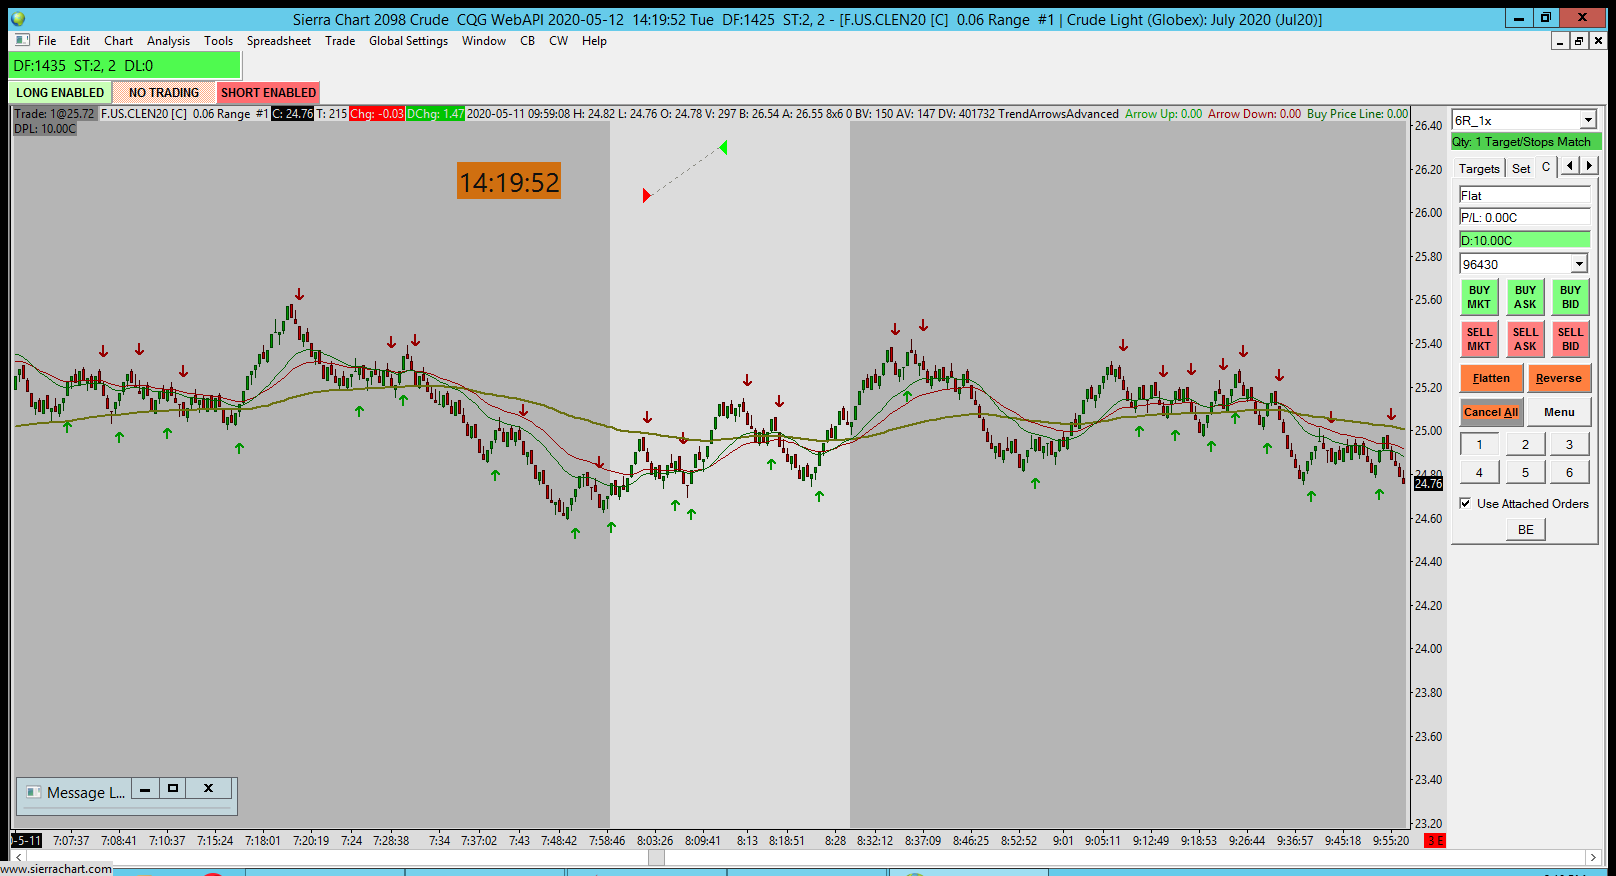The image size is (1616, 876).
Task: Click the Cancel All orders button
Action: coord(1491,412)
